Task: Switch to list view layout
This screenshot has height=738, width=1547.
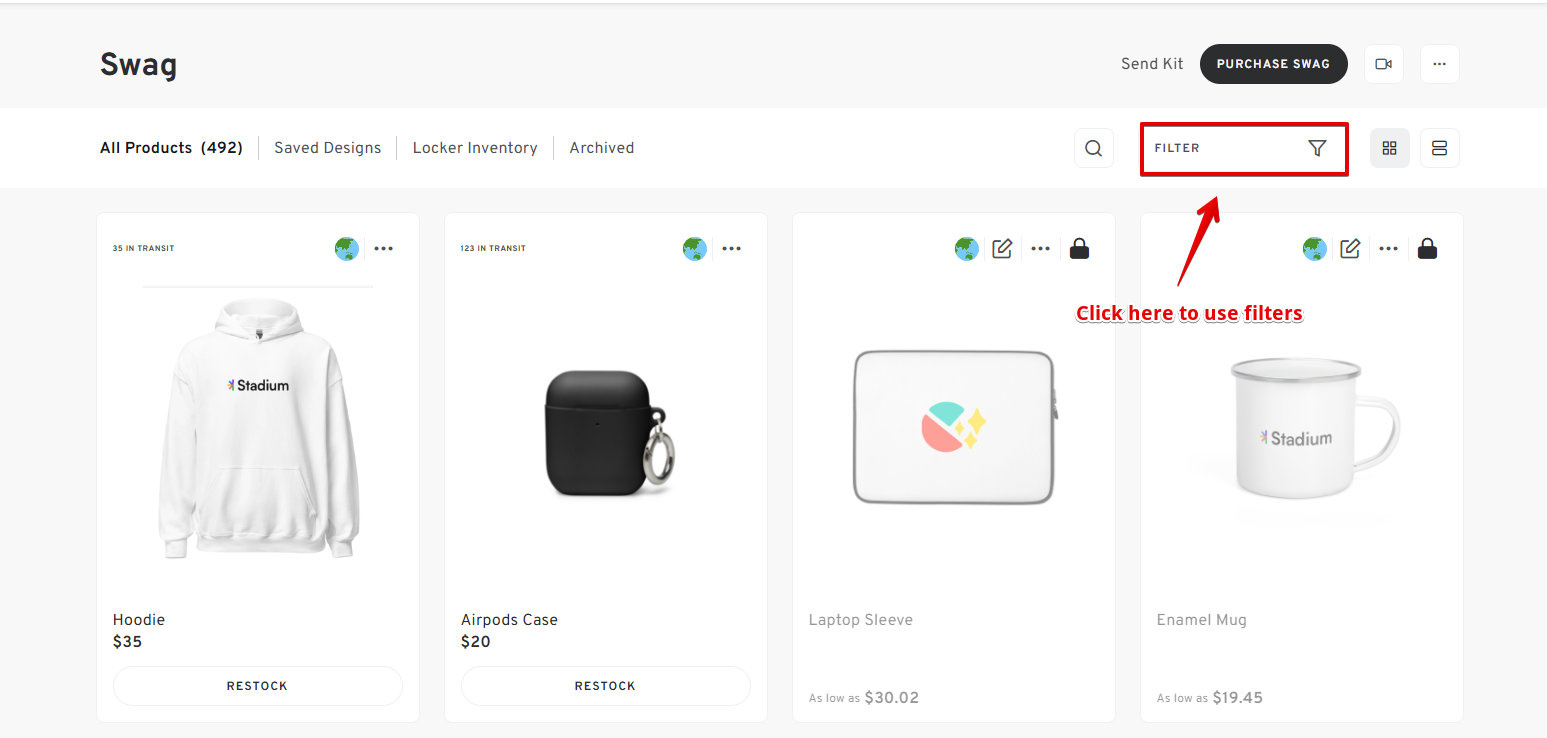Action: pos(1439,148)
